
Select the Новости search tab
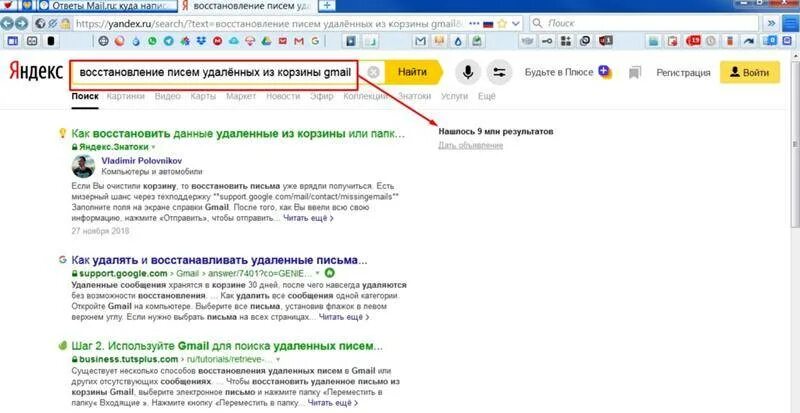point(283,96)
